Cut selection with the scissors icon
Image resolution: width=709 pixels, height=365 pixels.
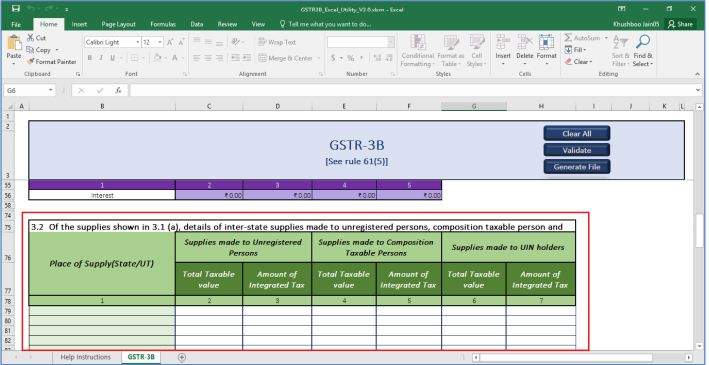[36, 38]
